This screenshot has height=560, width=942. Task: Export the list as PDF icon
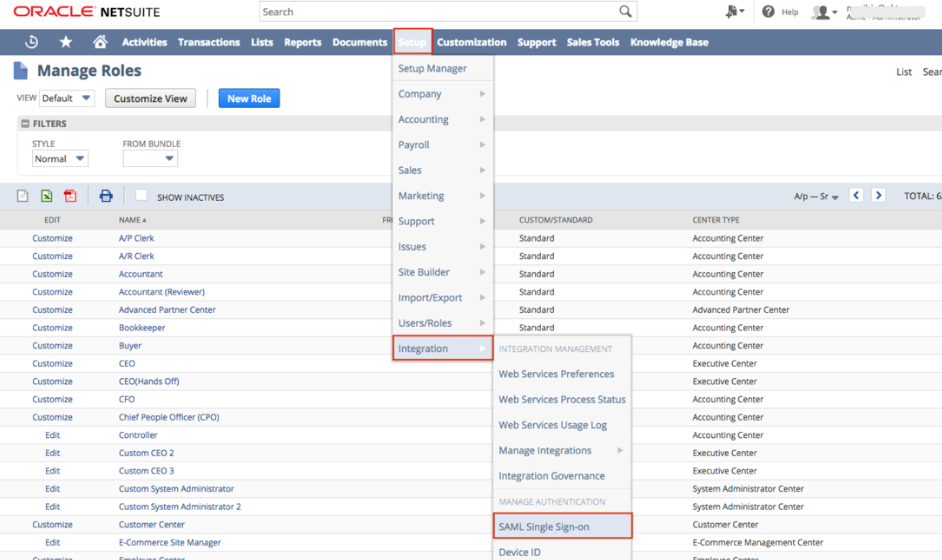pyautogui.click(x=70, y=196)
